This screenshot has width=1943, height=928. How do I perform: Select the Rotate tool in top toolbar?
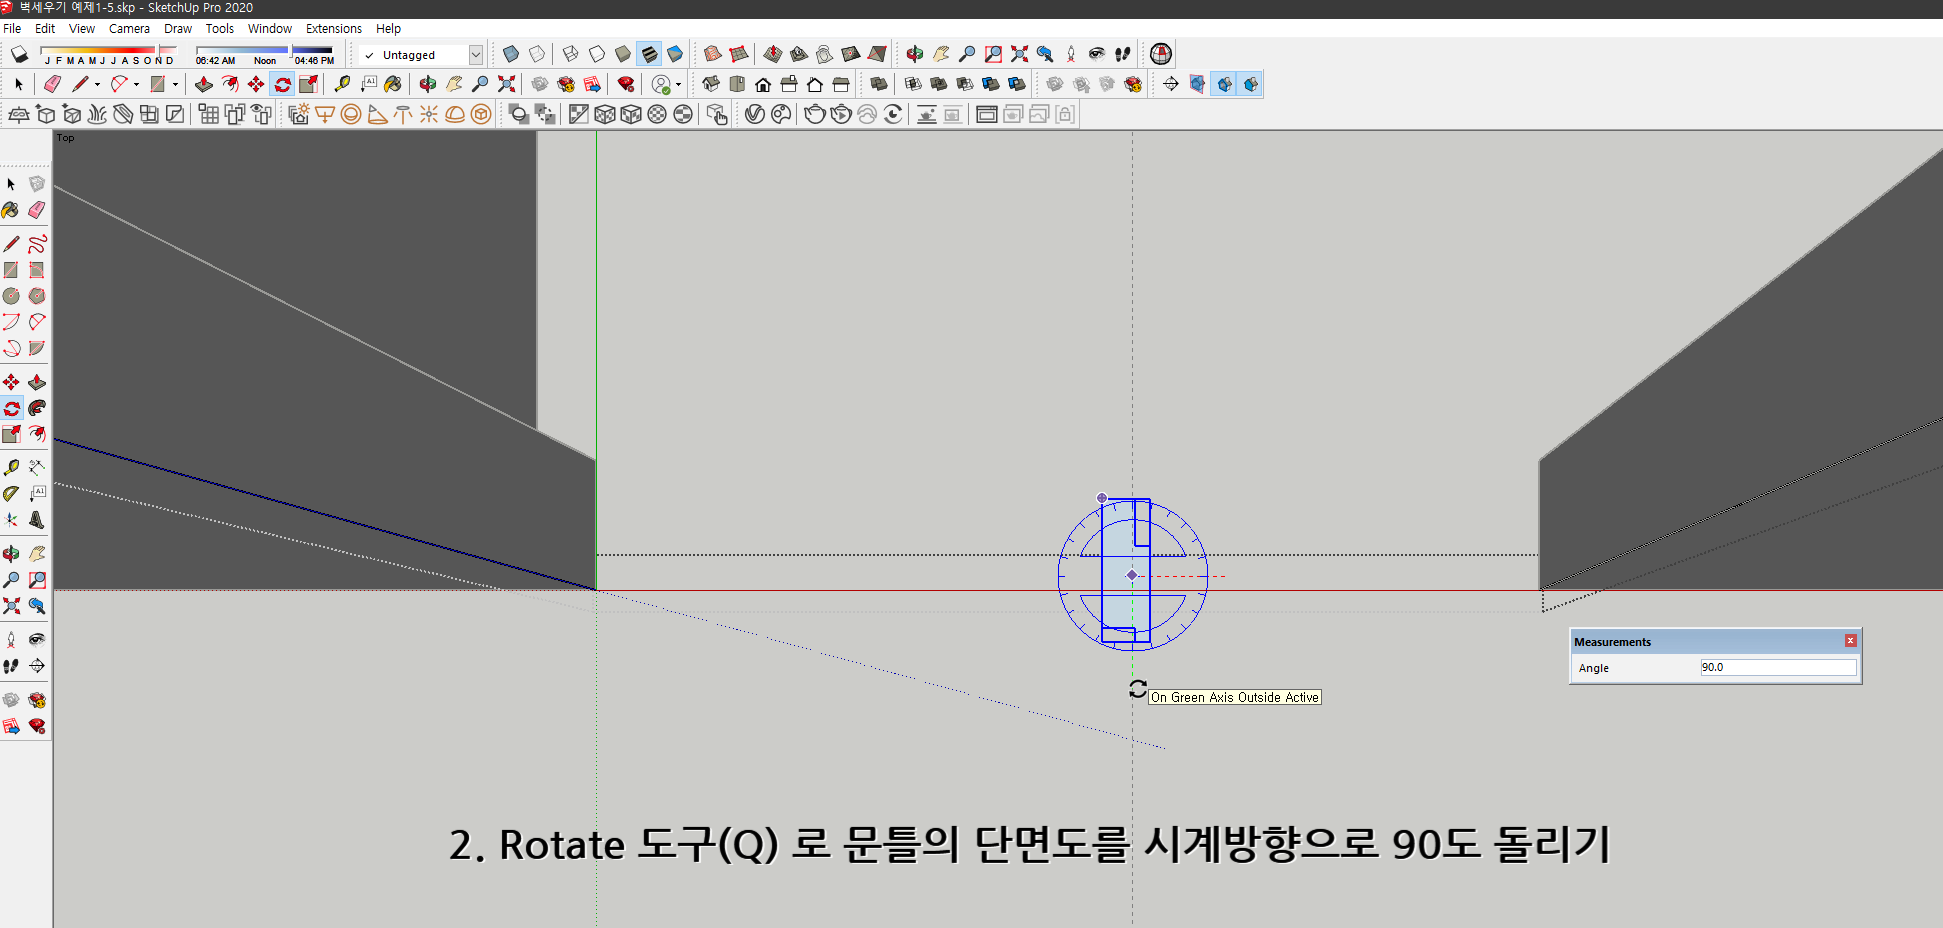(282, 84)
